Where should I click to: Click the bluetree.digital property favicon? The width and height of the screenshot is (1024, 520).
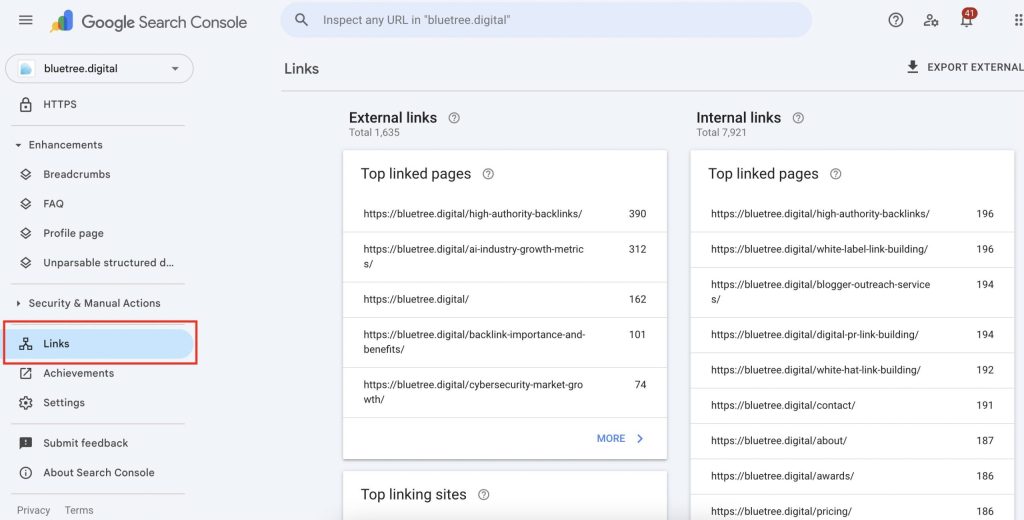26,69
